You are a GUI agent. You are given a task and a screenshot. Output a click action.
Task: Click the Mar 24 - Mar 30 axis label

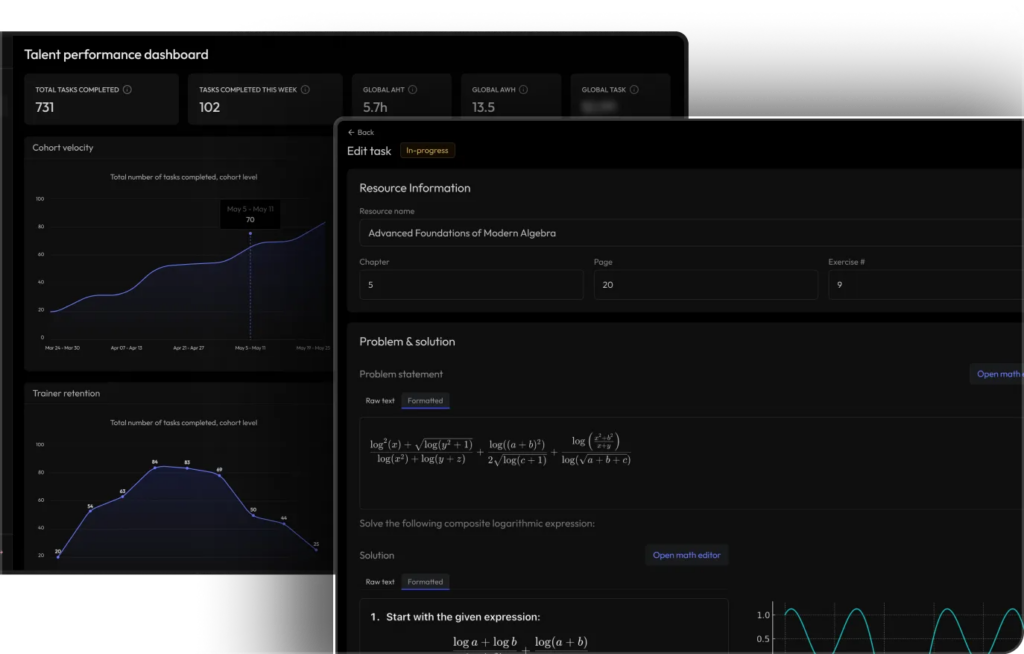(x=62, y=348)
